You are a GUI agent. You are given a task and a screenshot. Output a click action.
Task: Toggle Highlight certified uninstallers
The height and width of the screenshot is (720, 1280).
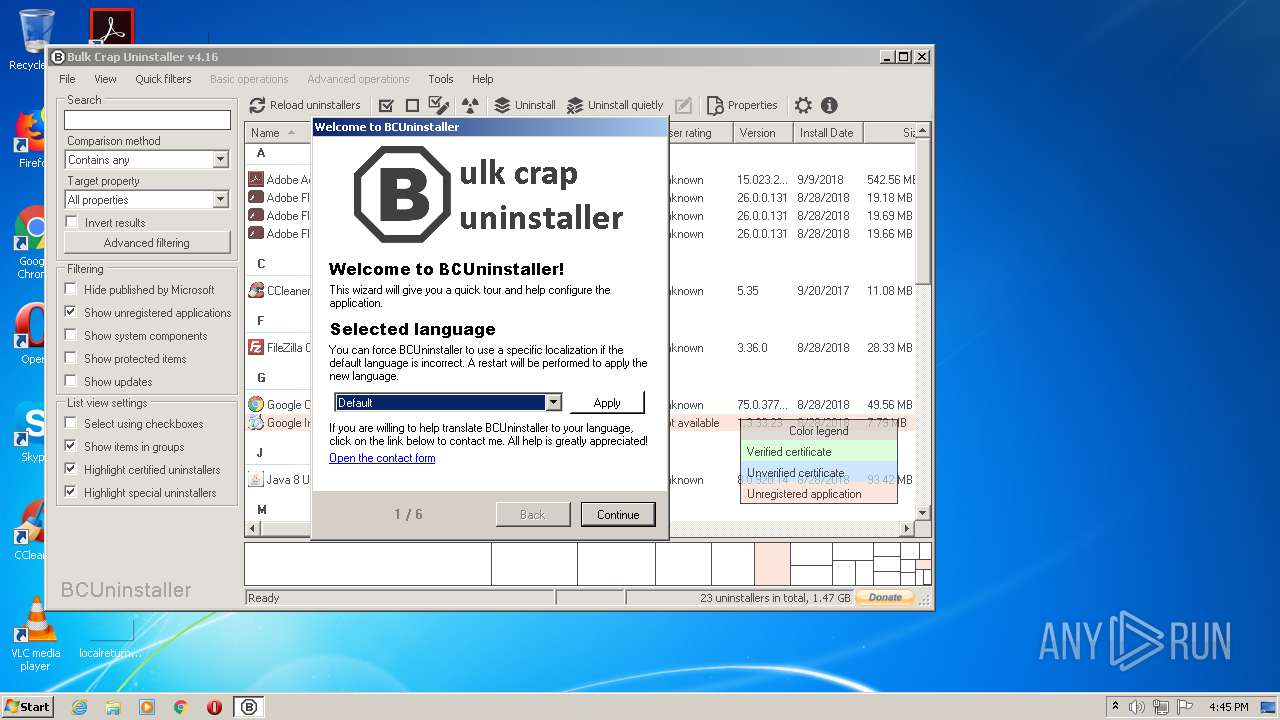tap(71, 469)
